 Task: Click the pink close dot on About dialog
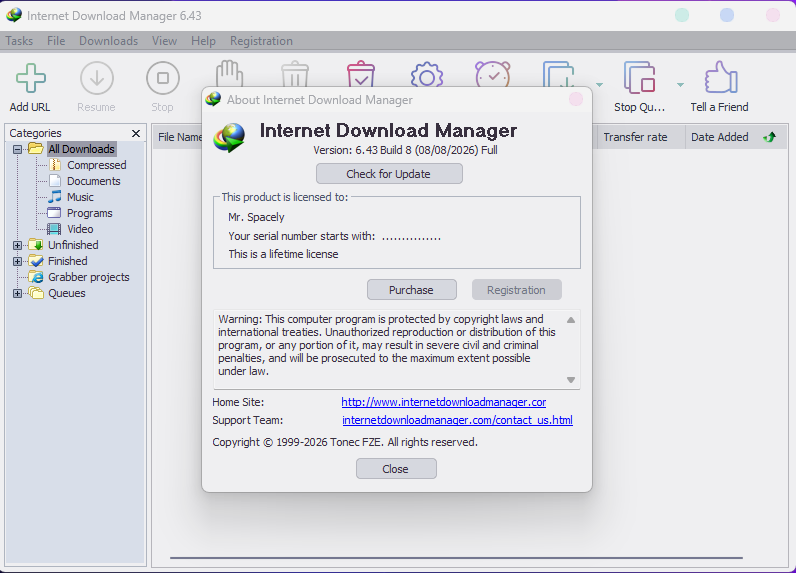576,99
